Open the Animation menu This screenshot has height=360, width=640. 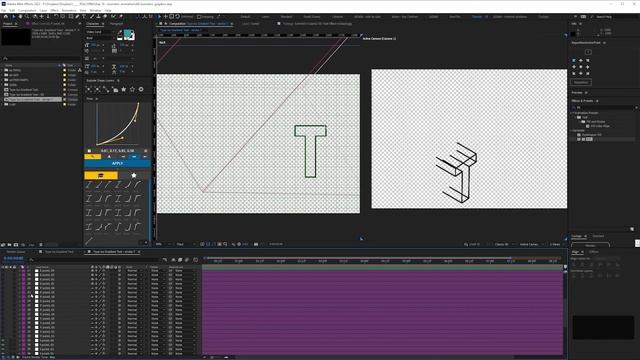click(69, 10)
